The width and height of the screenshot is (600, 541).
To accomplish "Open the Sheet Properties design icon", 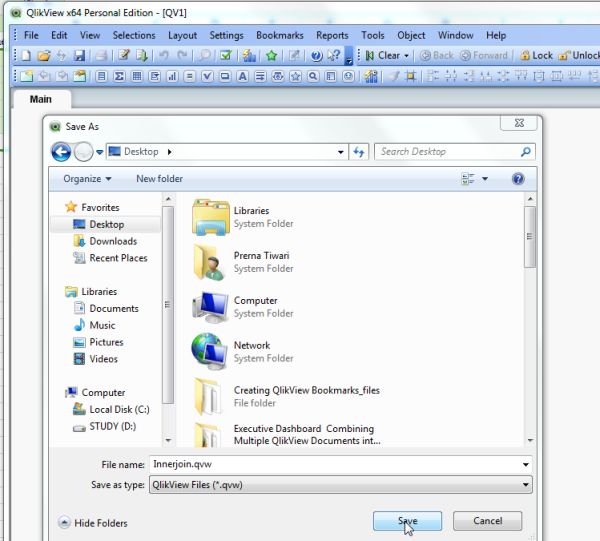I will 80,77.
